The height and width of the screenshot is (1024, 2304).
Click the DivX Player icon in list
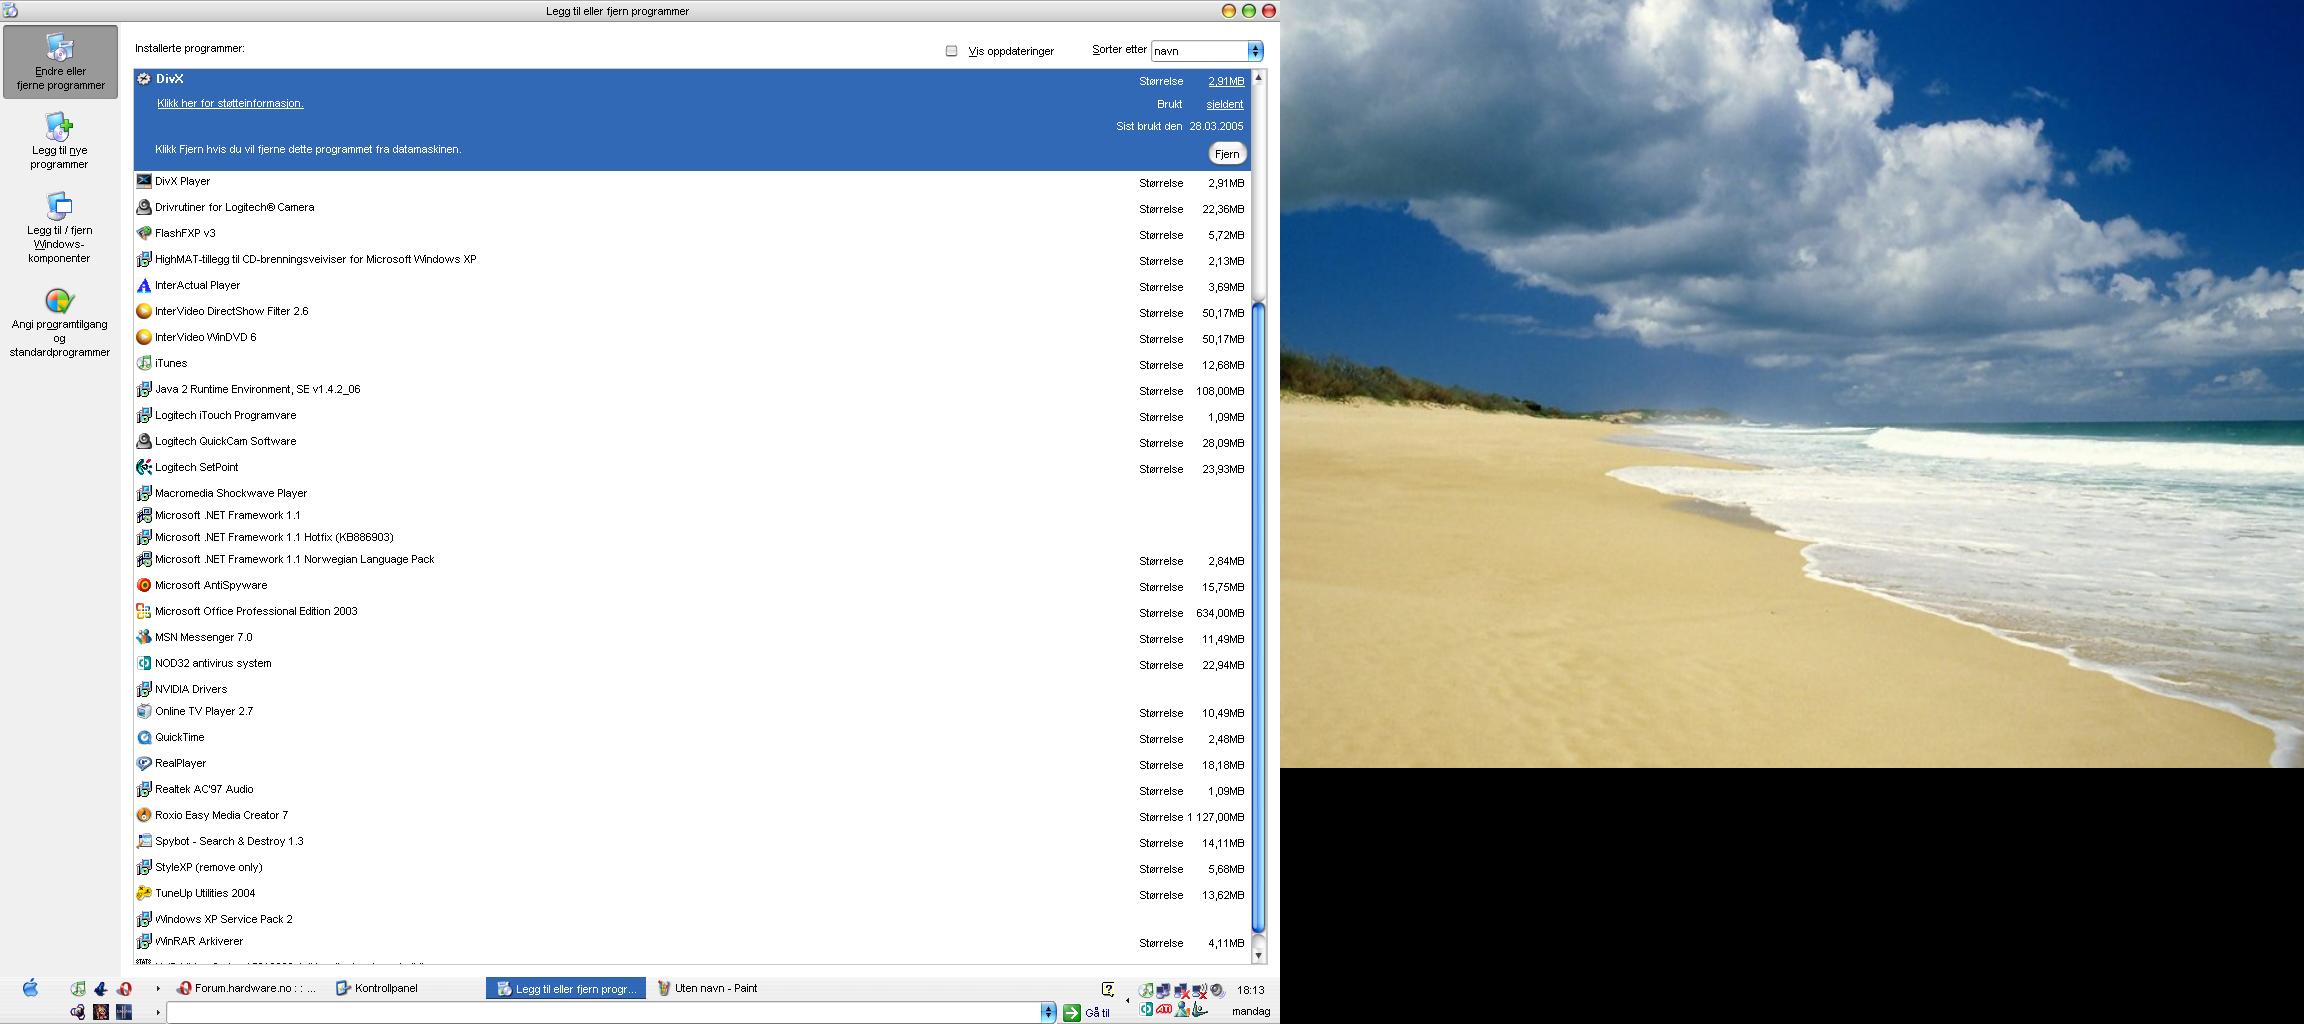tap(144, 181)
